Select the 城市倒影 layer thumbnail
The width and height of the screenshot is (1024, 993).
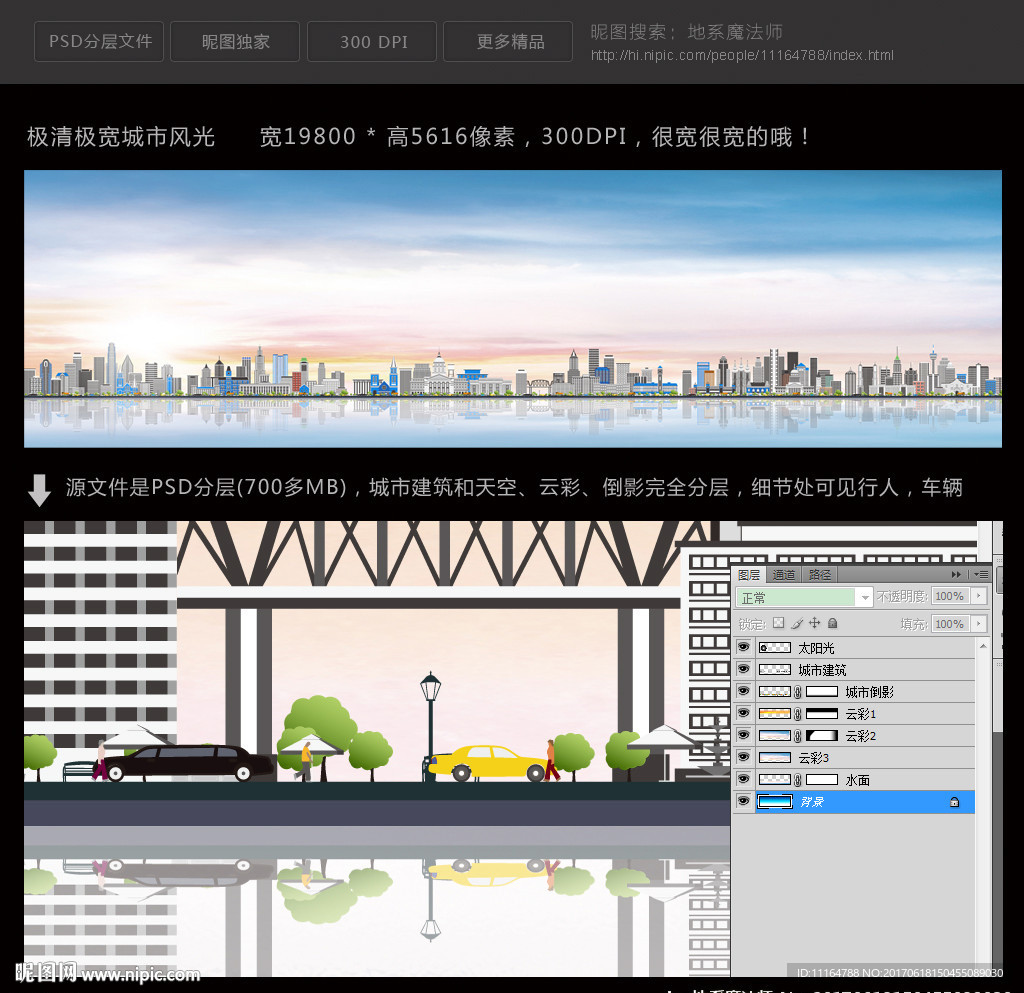(775, 692)
